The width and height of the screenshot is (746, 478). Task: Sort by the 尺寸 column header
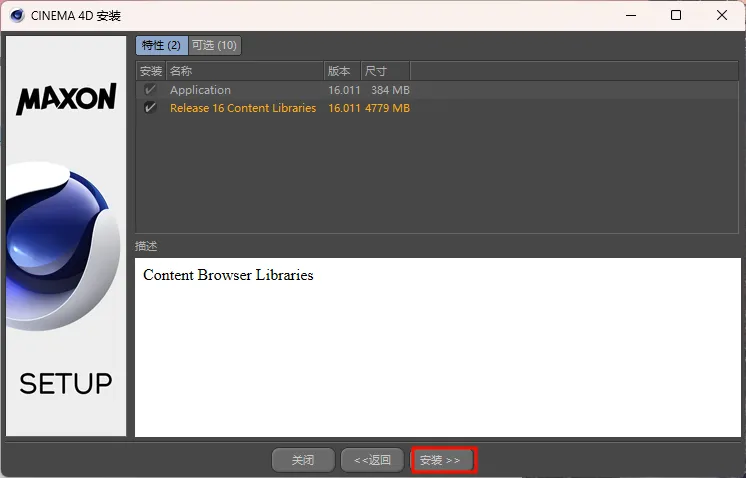coord(386,71)
